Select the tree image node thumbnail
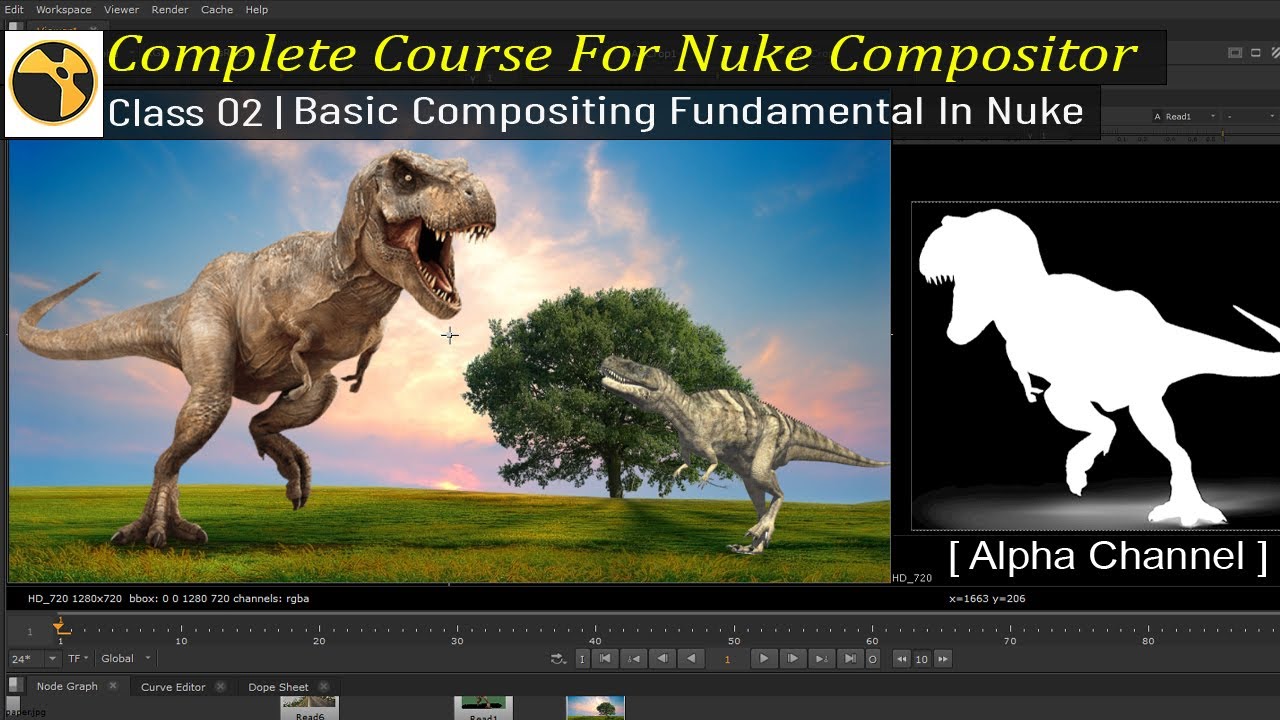This screenshot has height=720, width=1280. click(596, 708)
